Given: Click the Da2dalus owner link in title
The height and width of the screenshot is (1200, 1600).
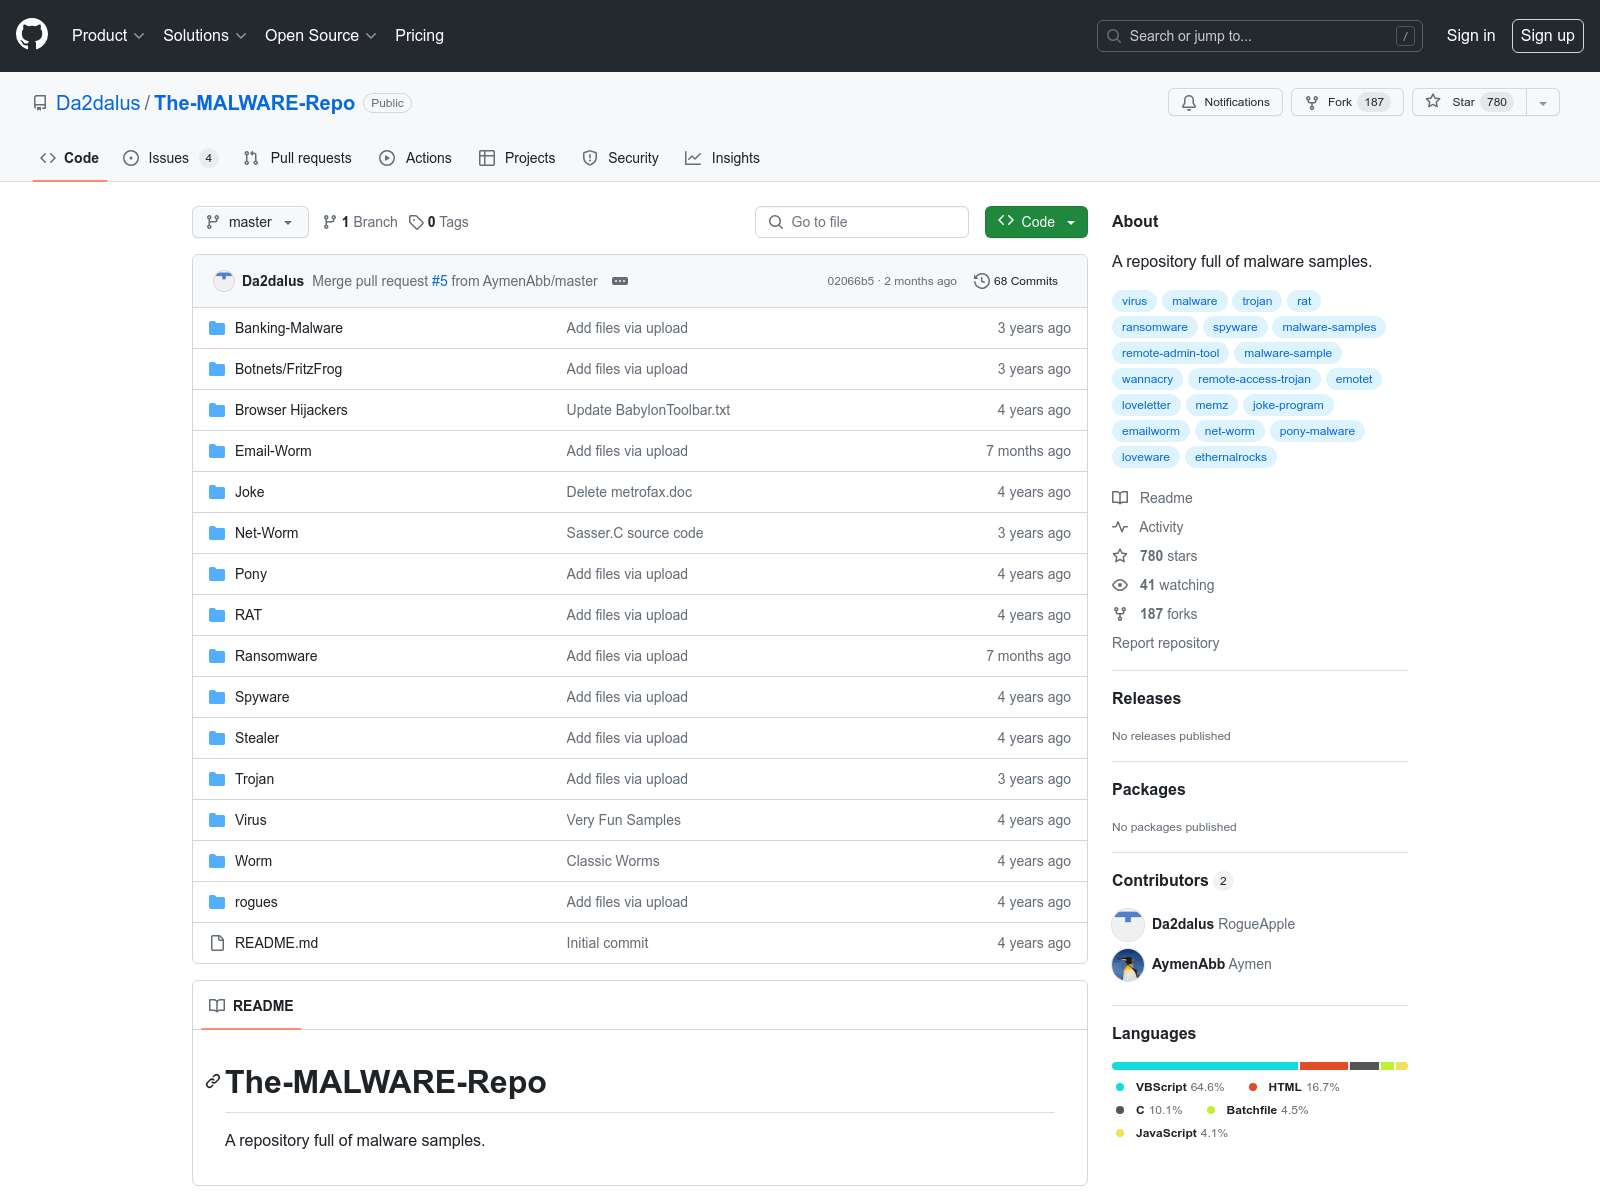Looking at the screenshot, I should (x=98, y=103).
